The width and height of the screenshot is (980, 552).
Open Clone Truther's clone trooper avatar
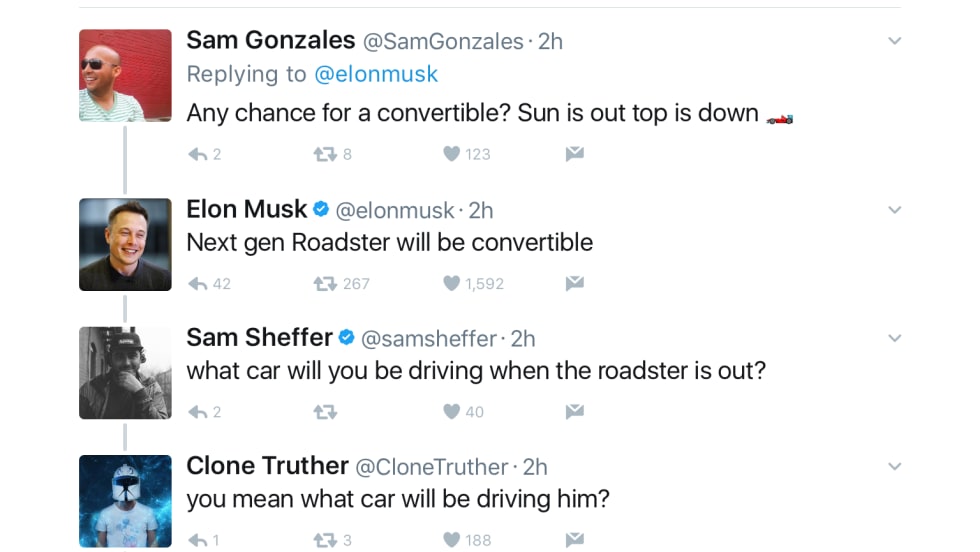[125, 500]
